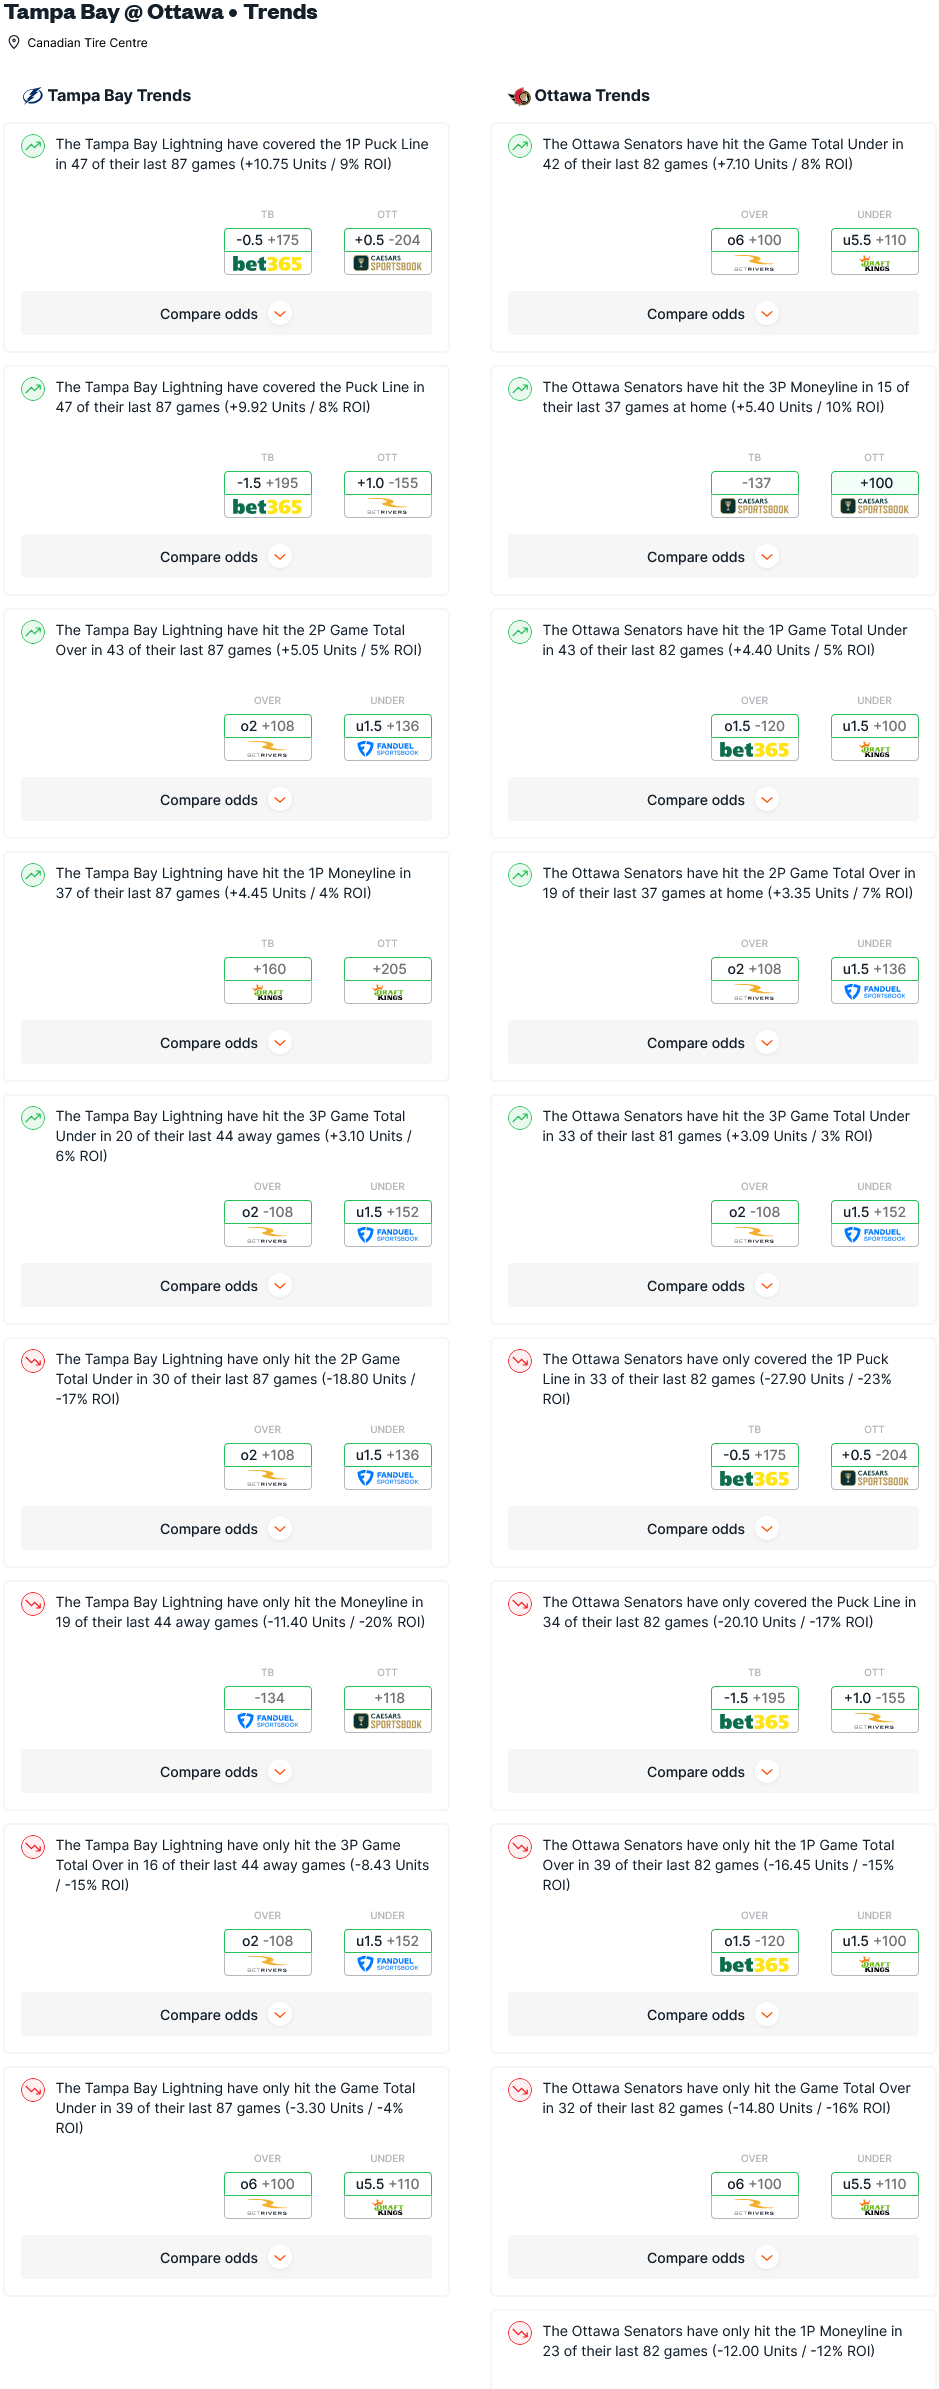Expand Compare odds for Lightning 1P Moneyline in 37 games
The height and width of the screenshot is (2389, 939).
226,1043
